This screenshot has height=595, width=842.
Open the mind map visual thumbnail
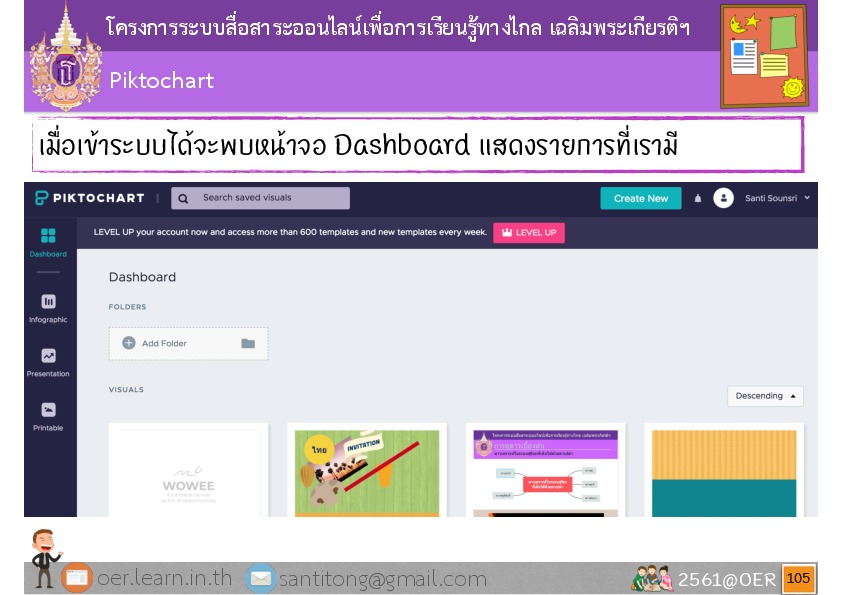546,470
